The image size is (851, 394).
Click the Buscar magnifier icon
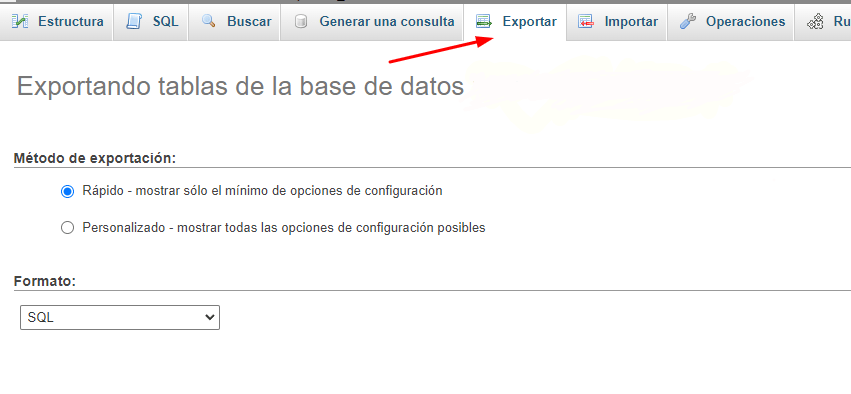[x=208, y=21]
